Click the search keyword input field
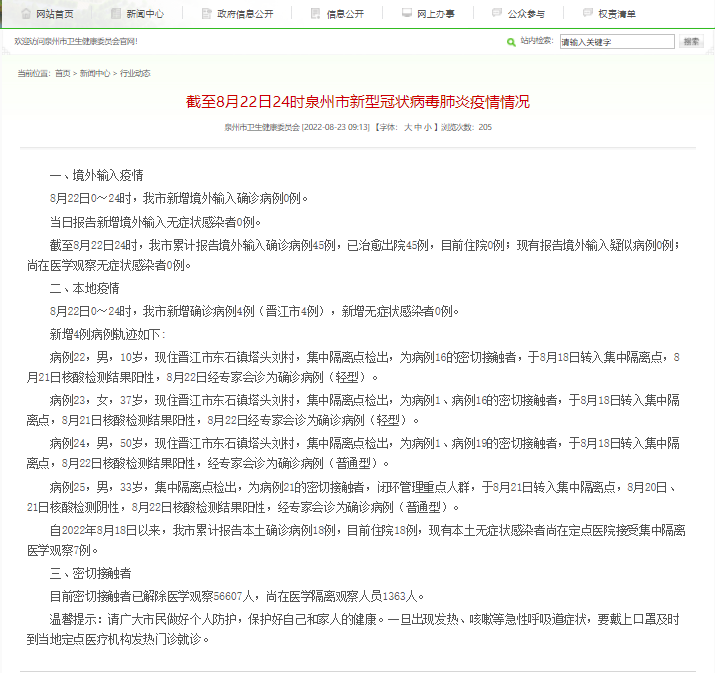 (x=616, y=42)
